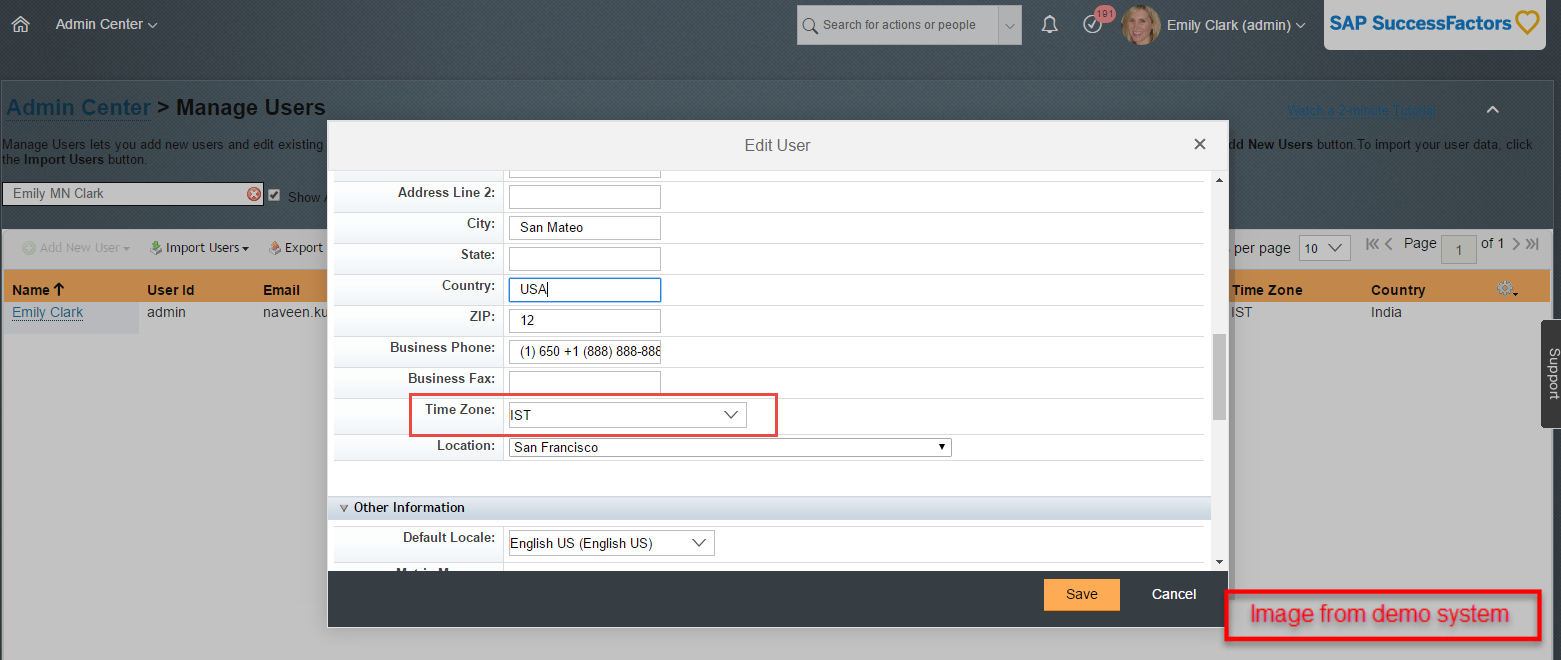Open the Time Zone dropdown showing IST
Image resolution: width=1561 pixels, height=660 pixels.
click(x=627, y=415)
